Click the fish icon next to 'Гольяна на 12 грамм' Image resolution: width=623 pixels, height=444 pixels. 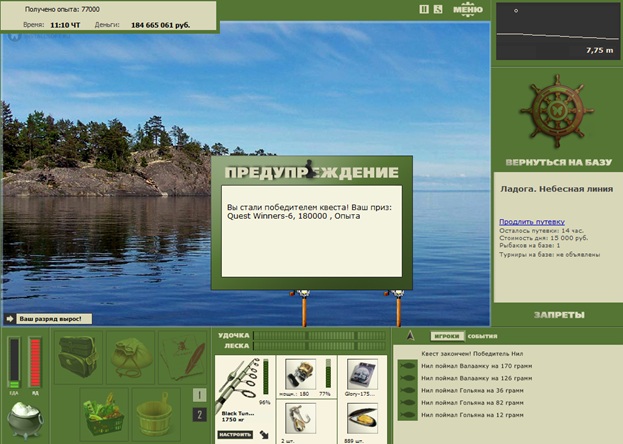tap(407, 415)
